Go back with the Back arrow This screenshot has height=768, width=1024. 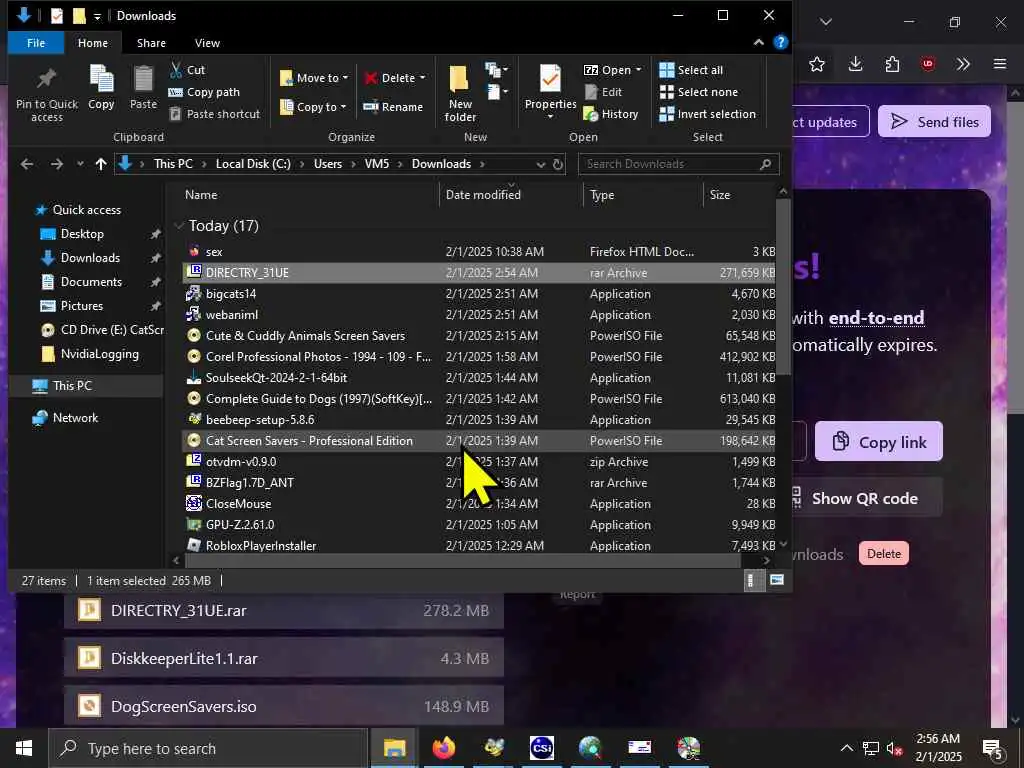[27, 164]
